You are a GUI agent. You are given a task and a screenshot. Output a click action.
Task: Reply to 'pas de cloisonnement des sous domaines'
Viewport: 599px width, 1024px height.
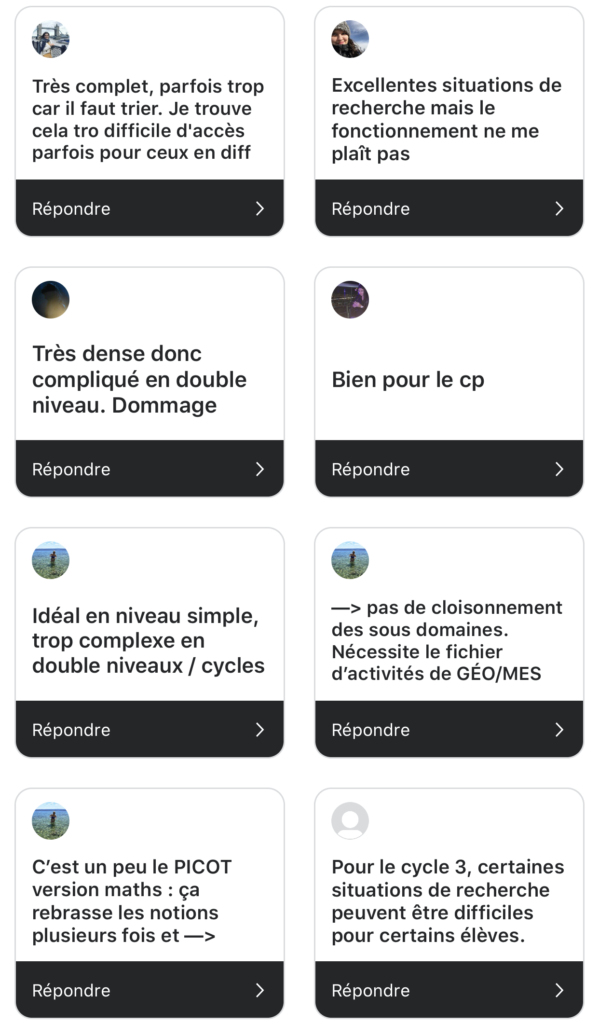point(449,729)
